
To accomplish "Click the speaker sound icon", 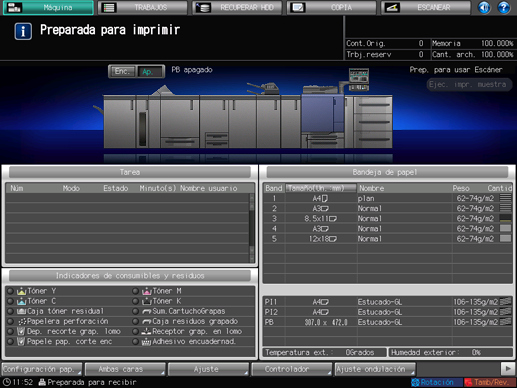I will [x=484, y=7].
